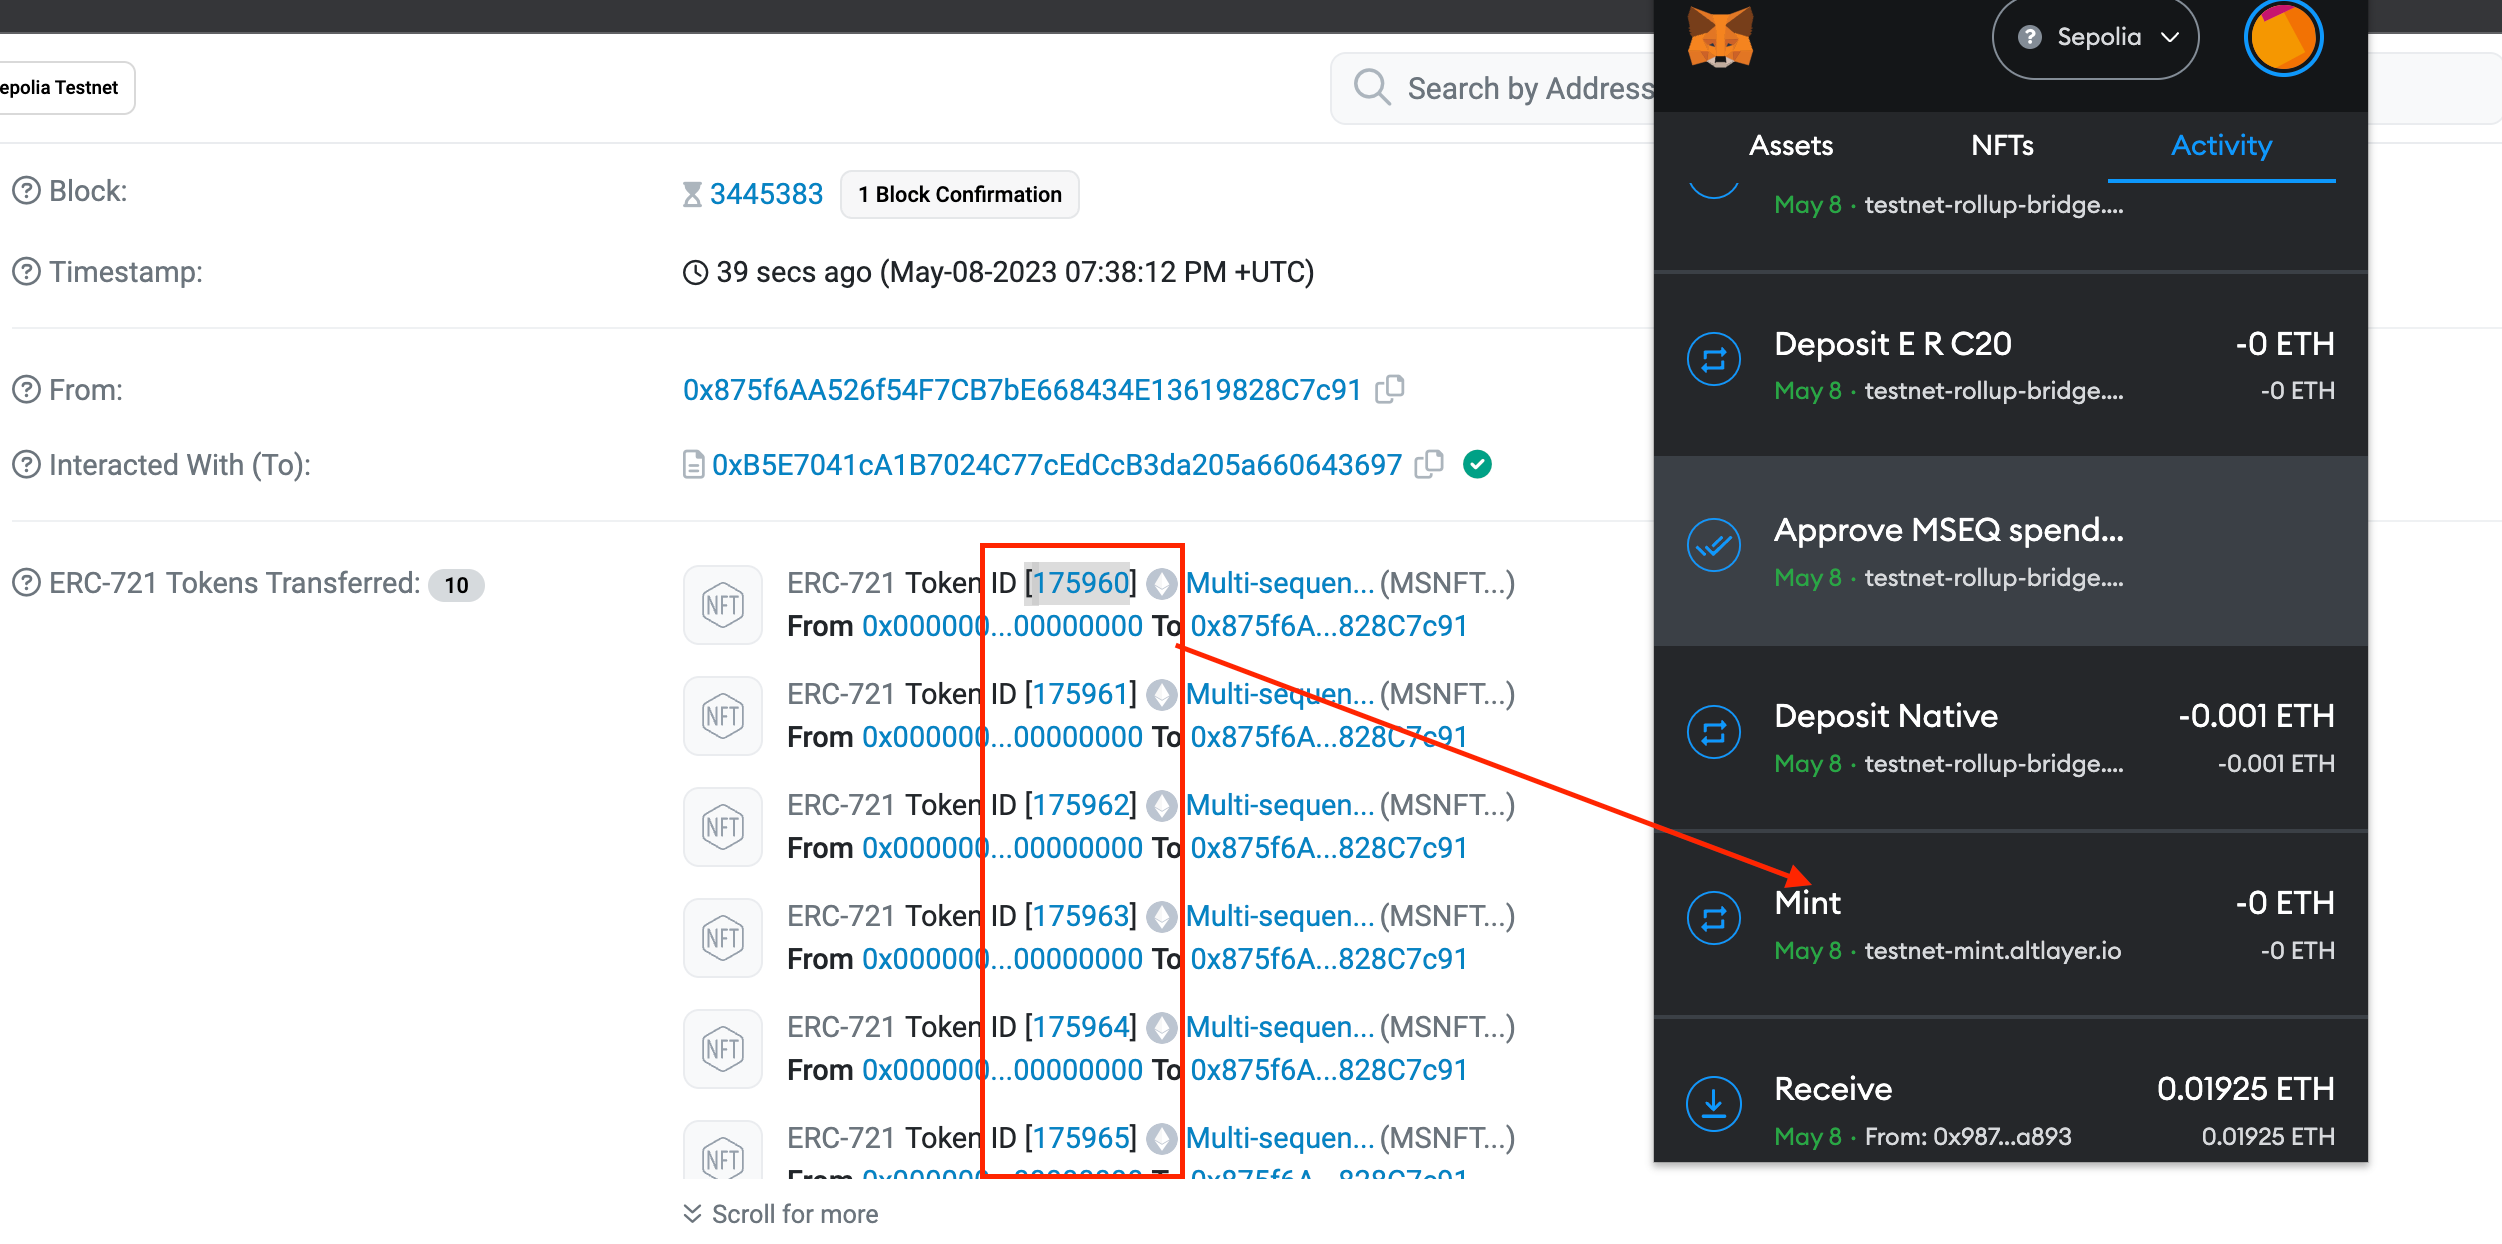
Task: Open Token ID 175961 link
Action: click(1081, 694)
